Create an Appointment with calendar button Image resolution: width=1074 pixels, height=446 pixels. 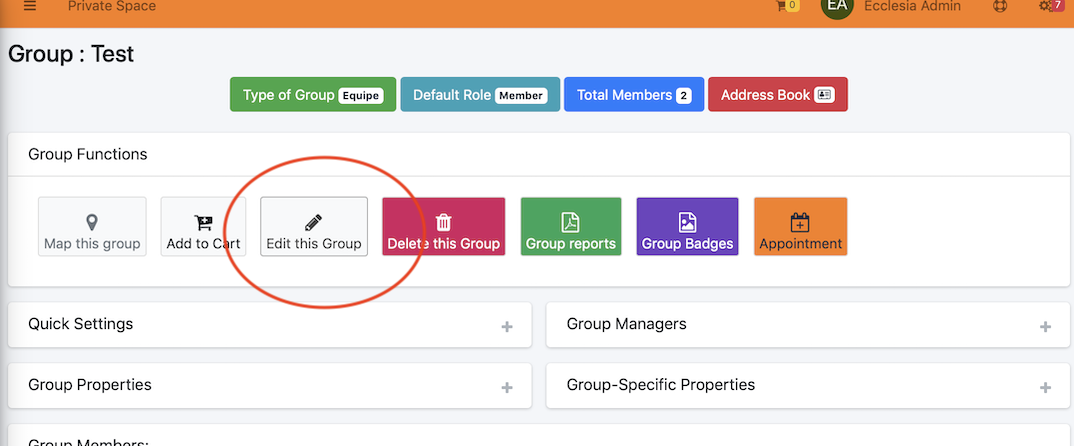pyautogui.click(x=801, y=227)
